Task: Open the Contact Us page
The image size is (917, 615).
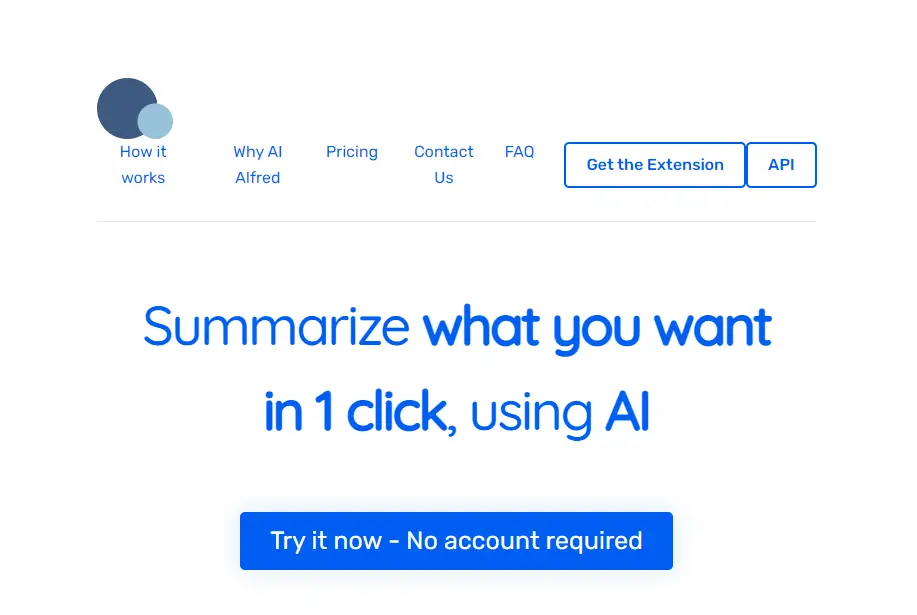Action: pyautogui.click(x=443, y=164)
